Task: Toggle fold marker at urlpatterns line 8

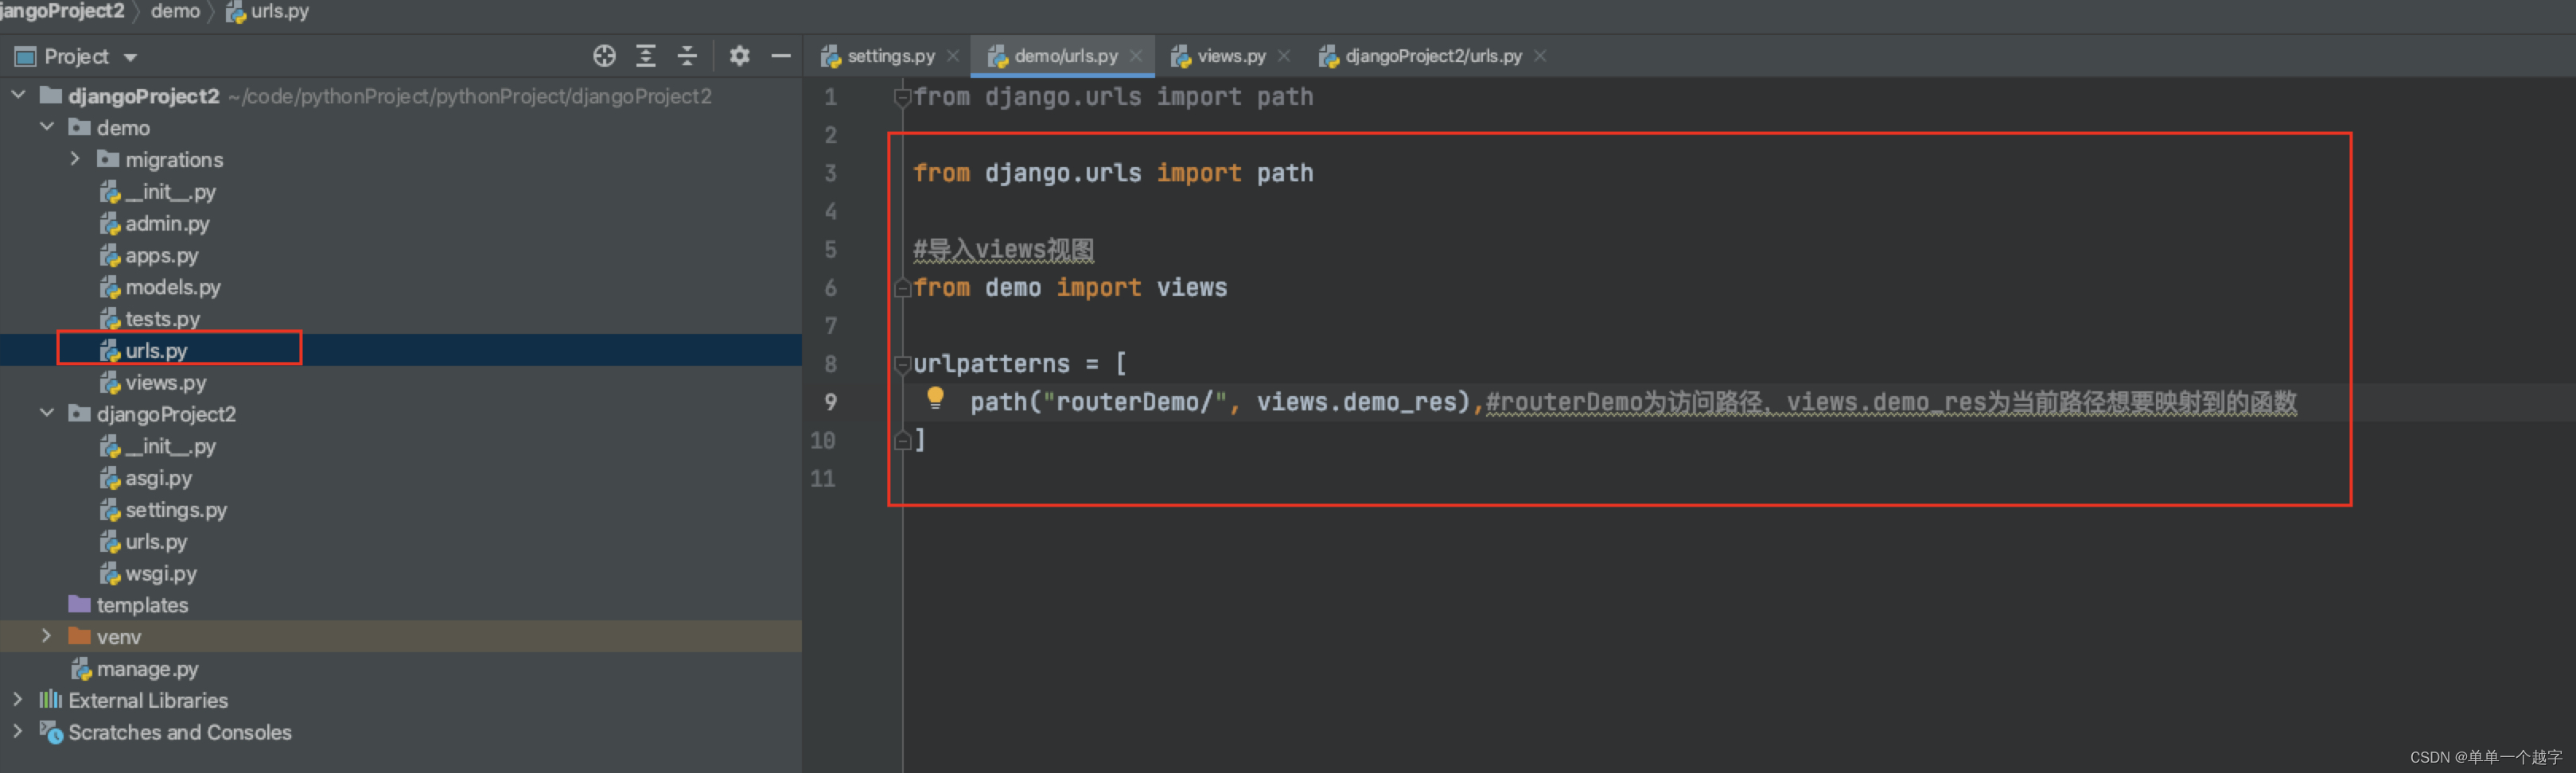Action: pos(902,364)
